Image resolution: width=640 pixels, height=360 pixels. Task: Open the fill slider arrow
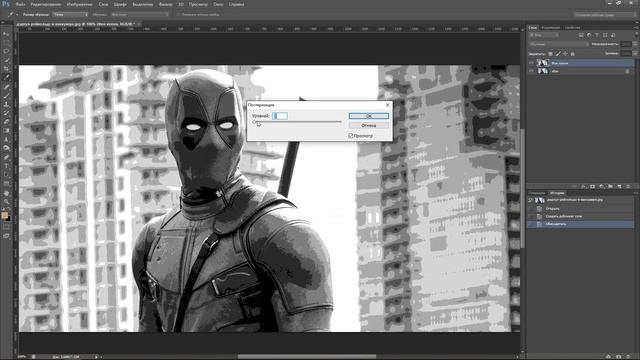pyautogui.click(x=635, y=53)
